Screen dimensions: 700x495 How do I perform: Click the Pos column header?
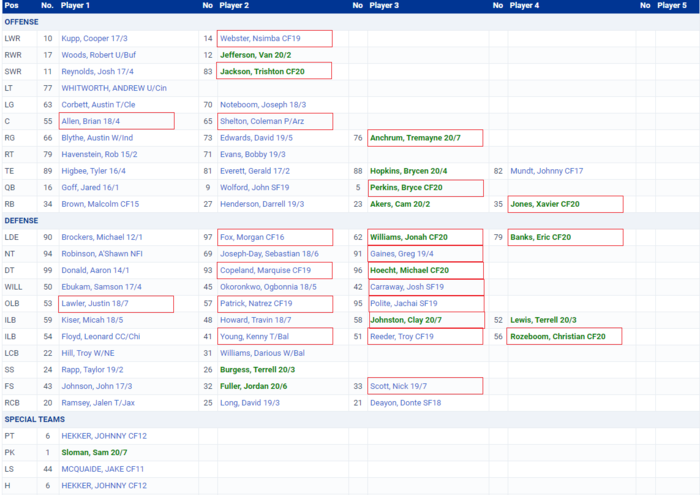pos(12,5)
